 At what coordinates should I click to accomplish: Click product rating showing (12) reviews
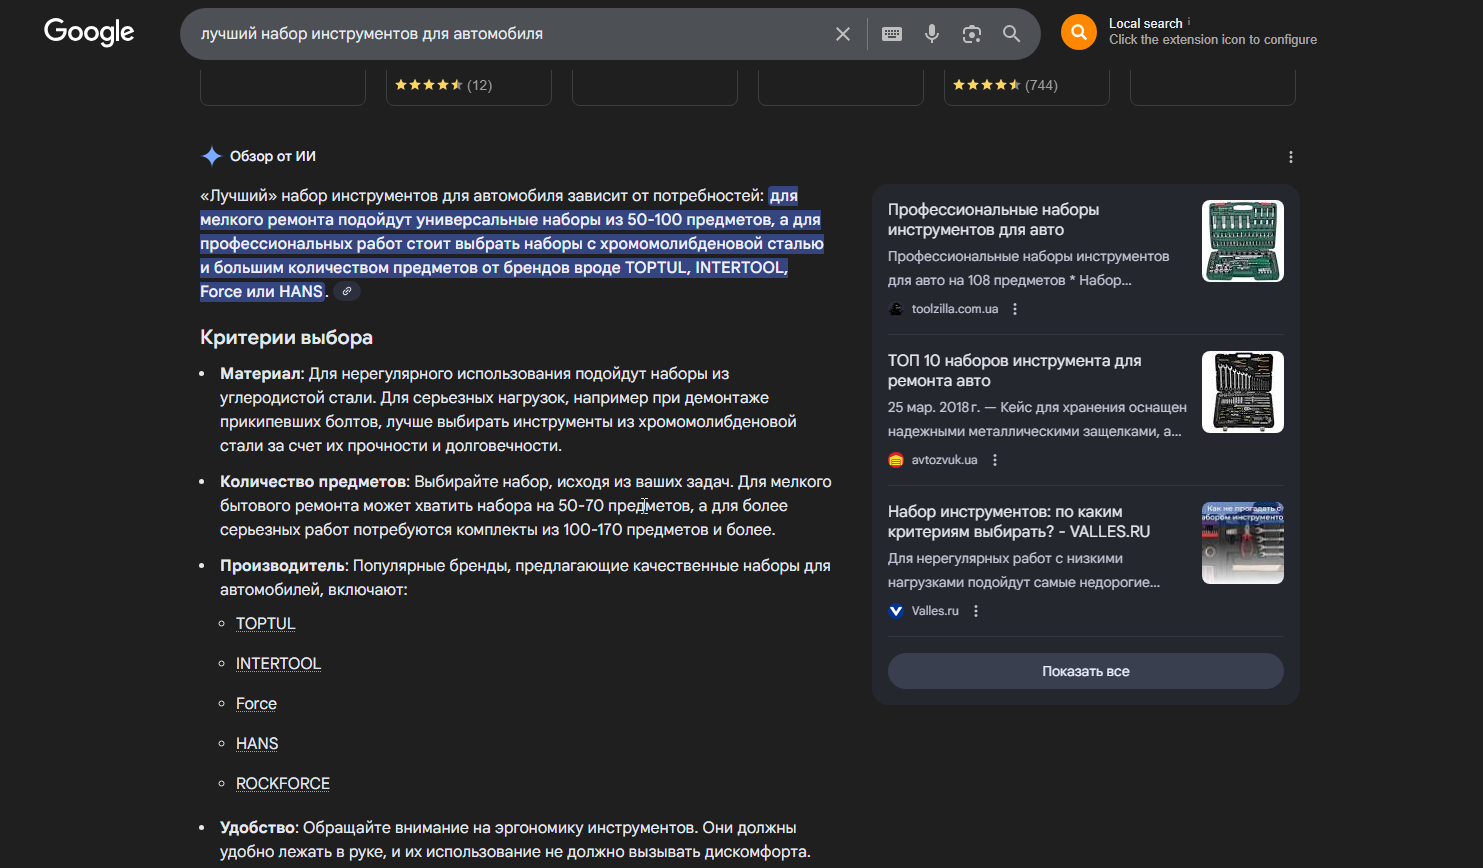[x=443, y=85]
